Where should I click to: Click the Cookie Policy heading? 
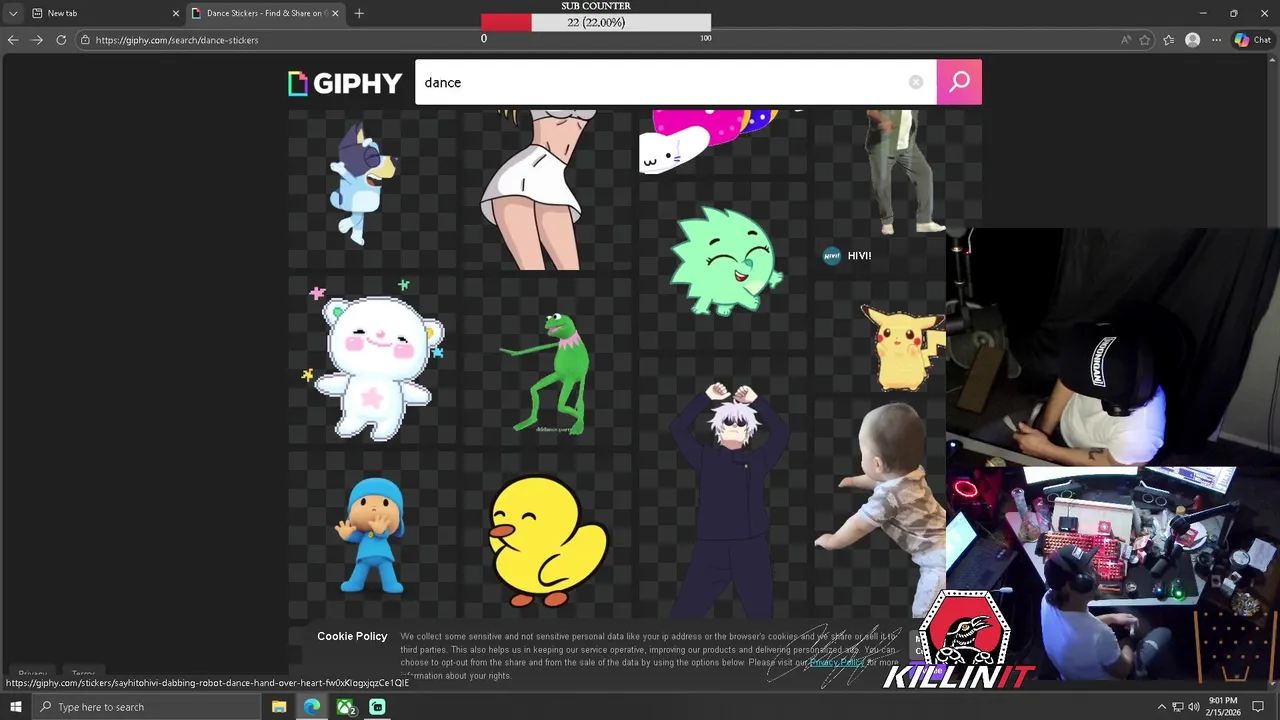[352, 636]
